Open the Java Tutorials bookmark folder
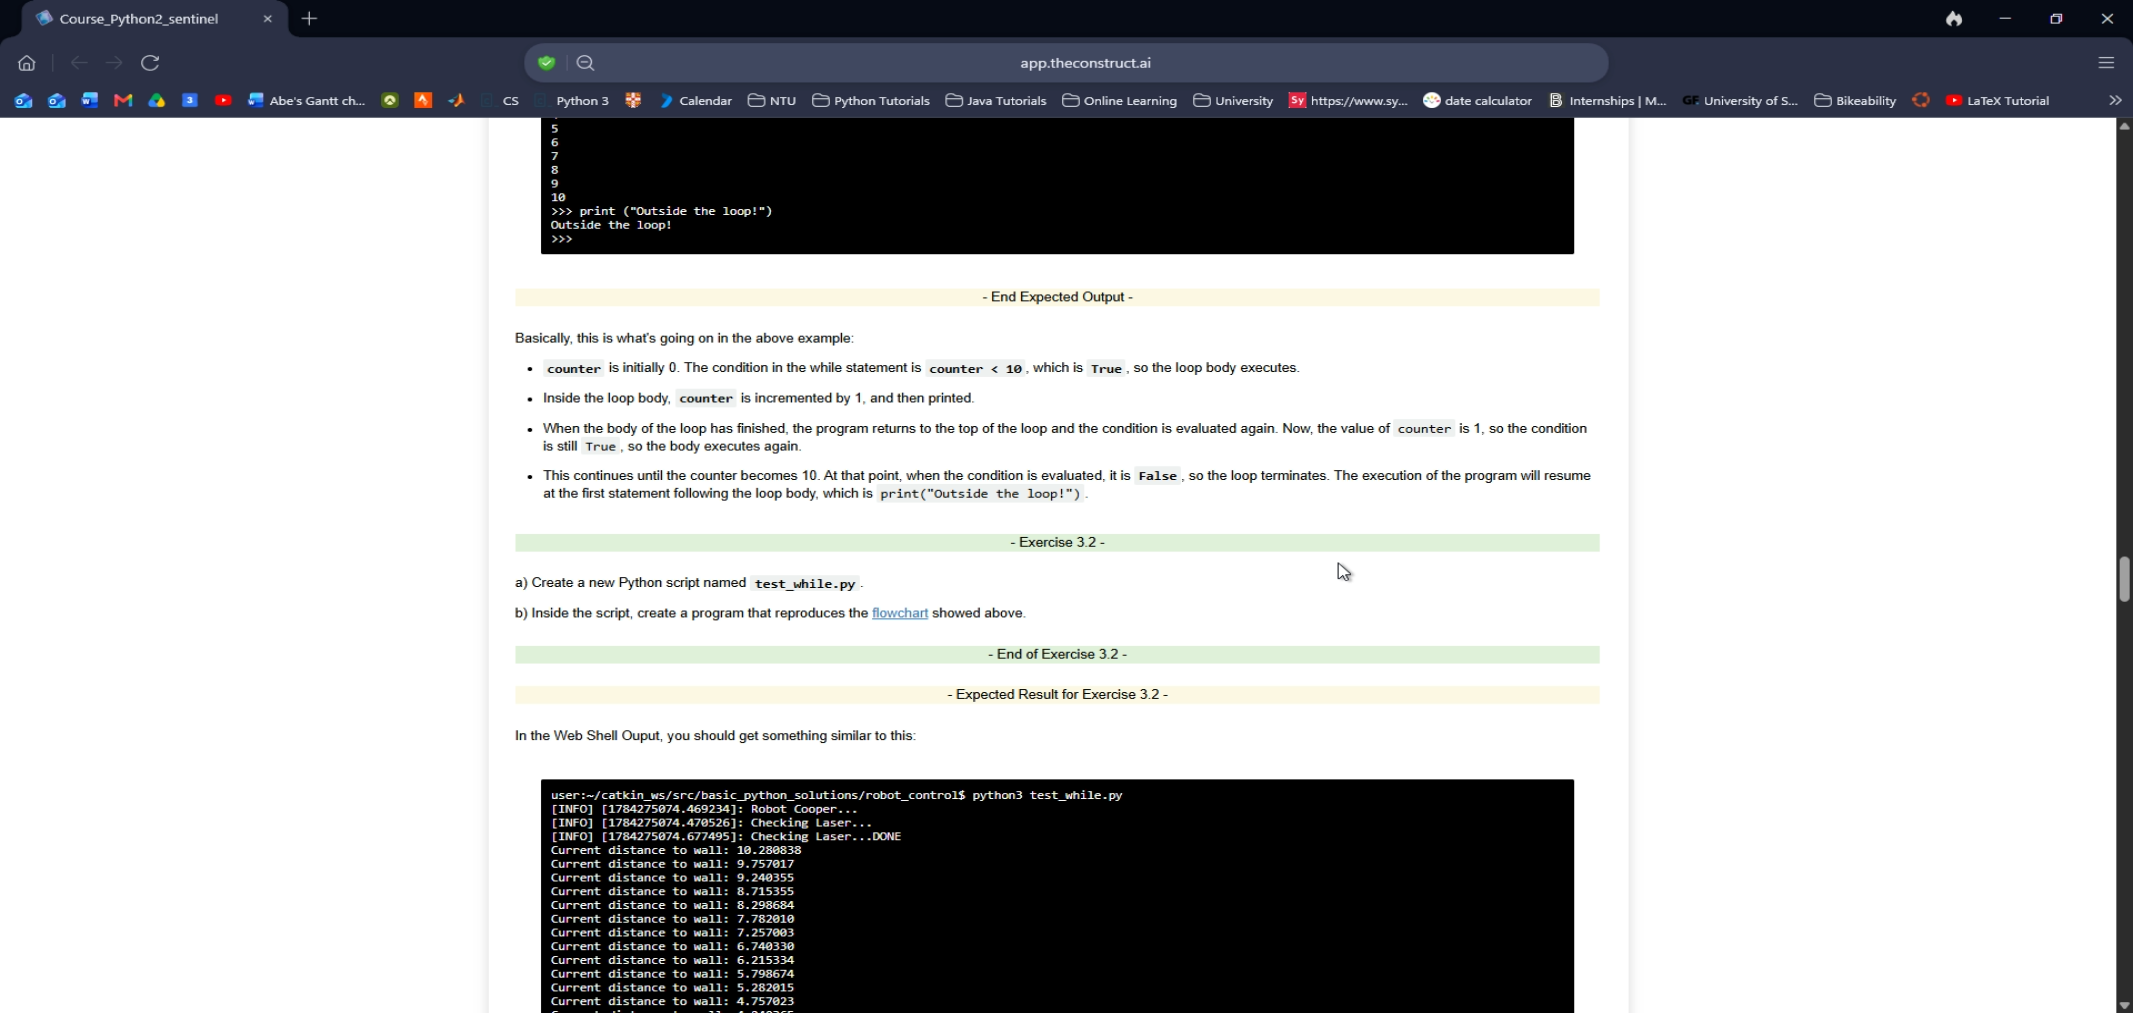This screenshot has width=2133, height=1013. coord(996,100)
